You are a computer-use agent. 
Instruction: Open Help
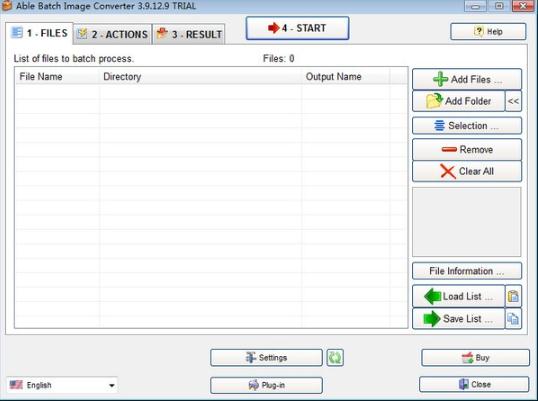click(x=488, y=32)
